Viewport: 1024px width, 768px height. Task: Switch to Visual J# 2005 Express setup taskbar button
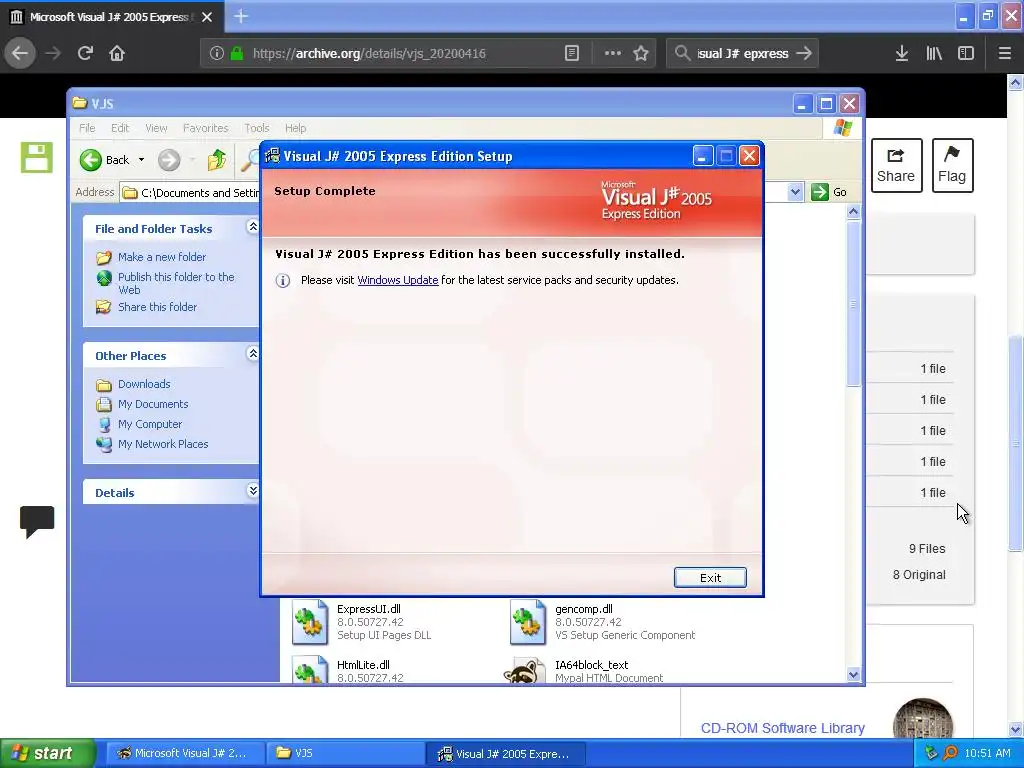point(505,753)
